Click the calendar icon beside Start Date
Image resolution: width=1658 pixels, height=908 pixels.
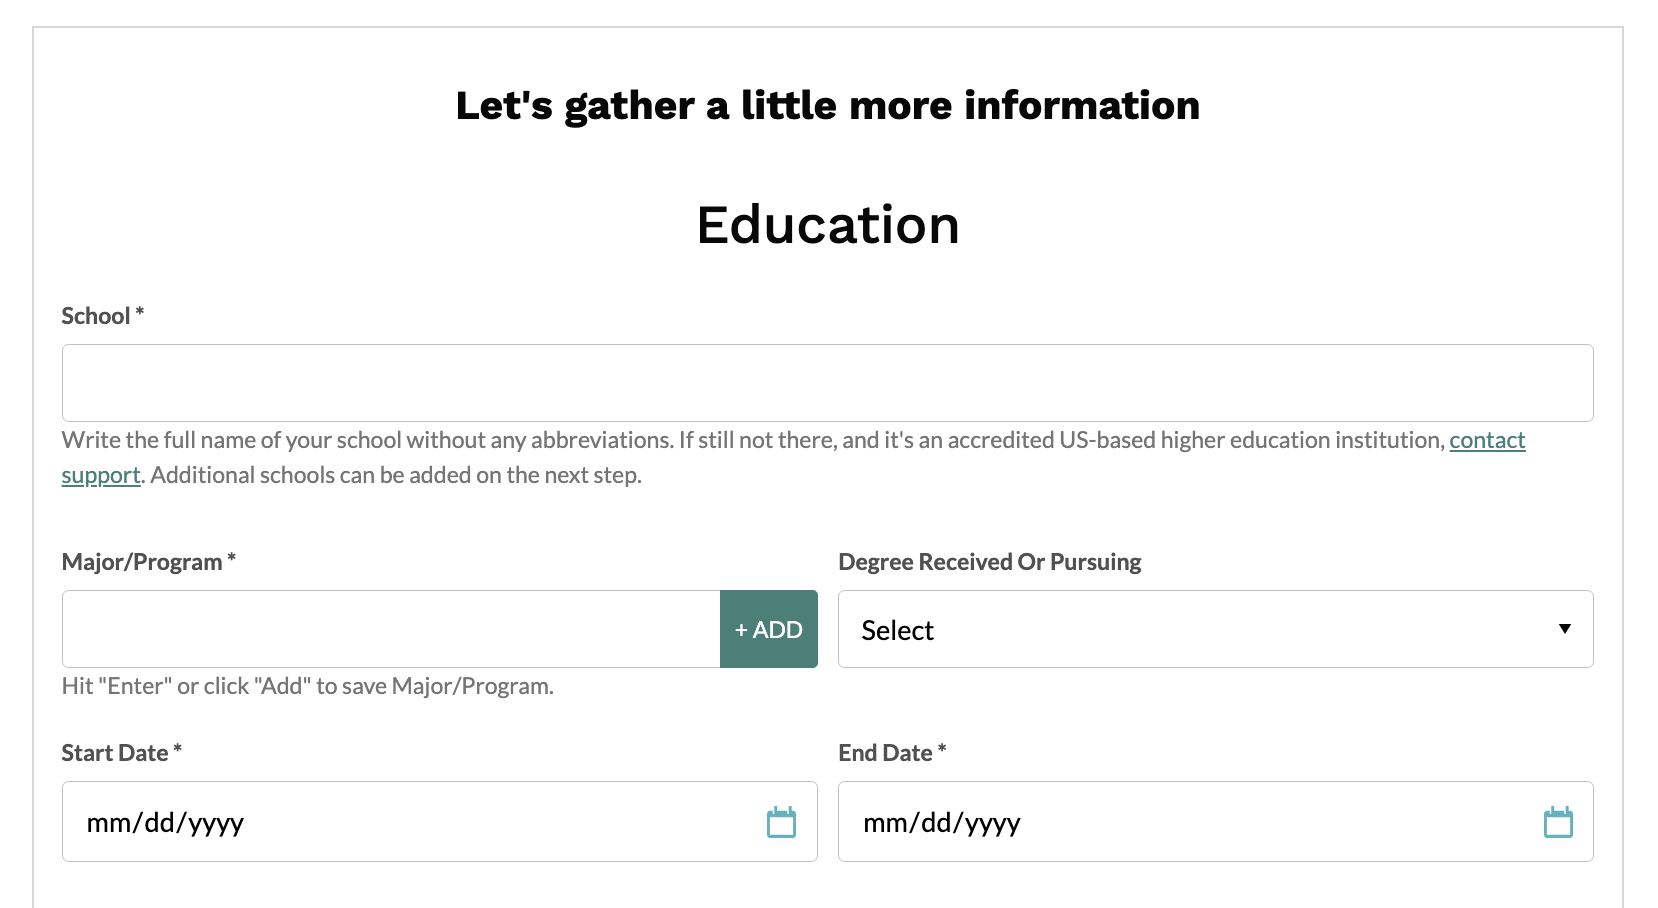pos(783,821)
